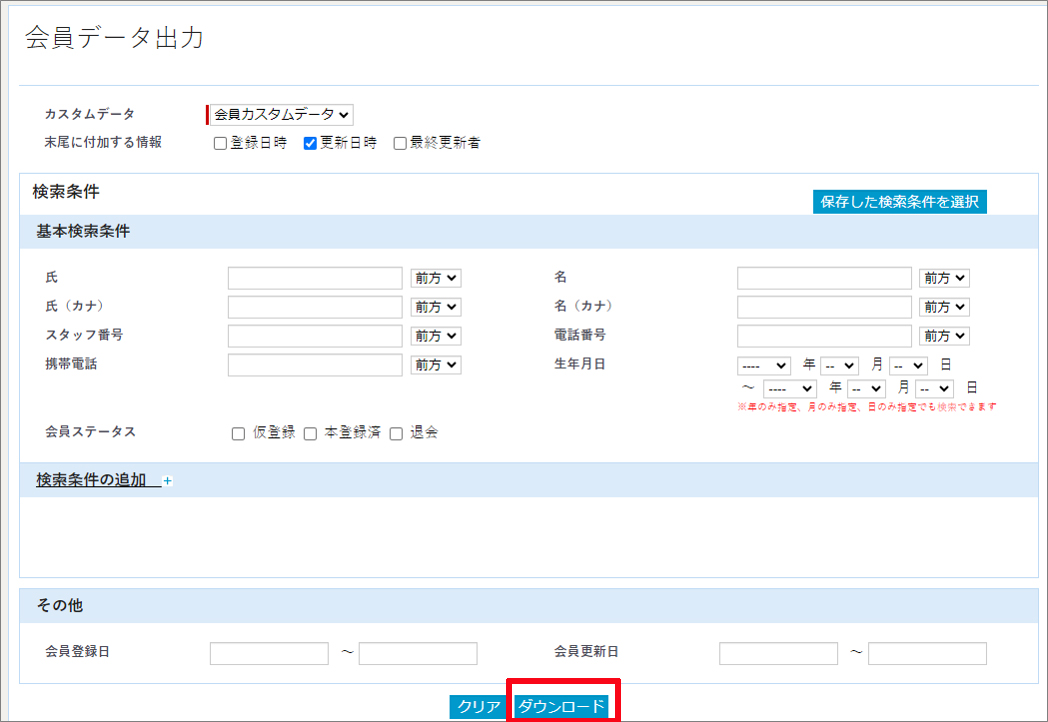This screenshot has width=1048, height=722.
Task: Focus the 電話番号 input field
Action: click(824, 336)
